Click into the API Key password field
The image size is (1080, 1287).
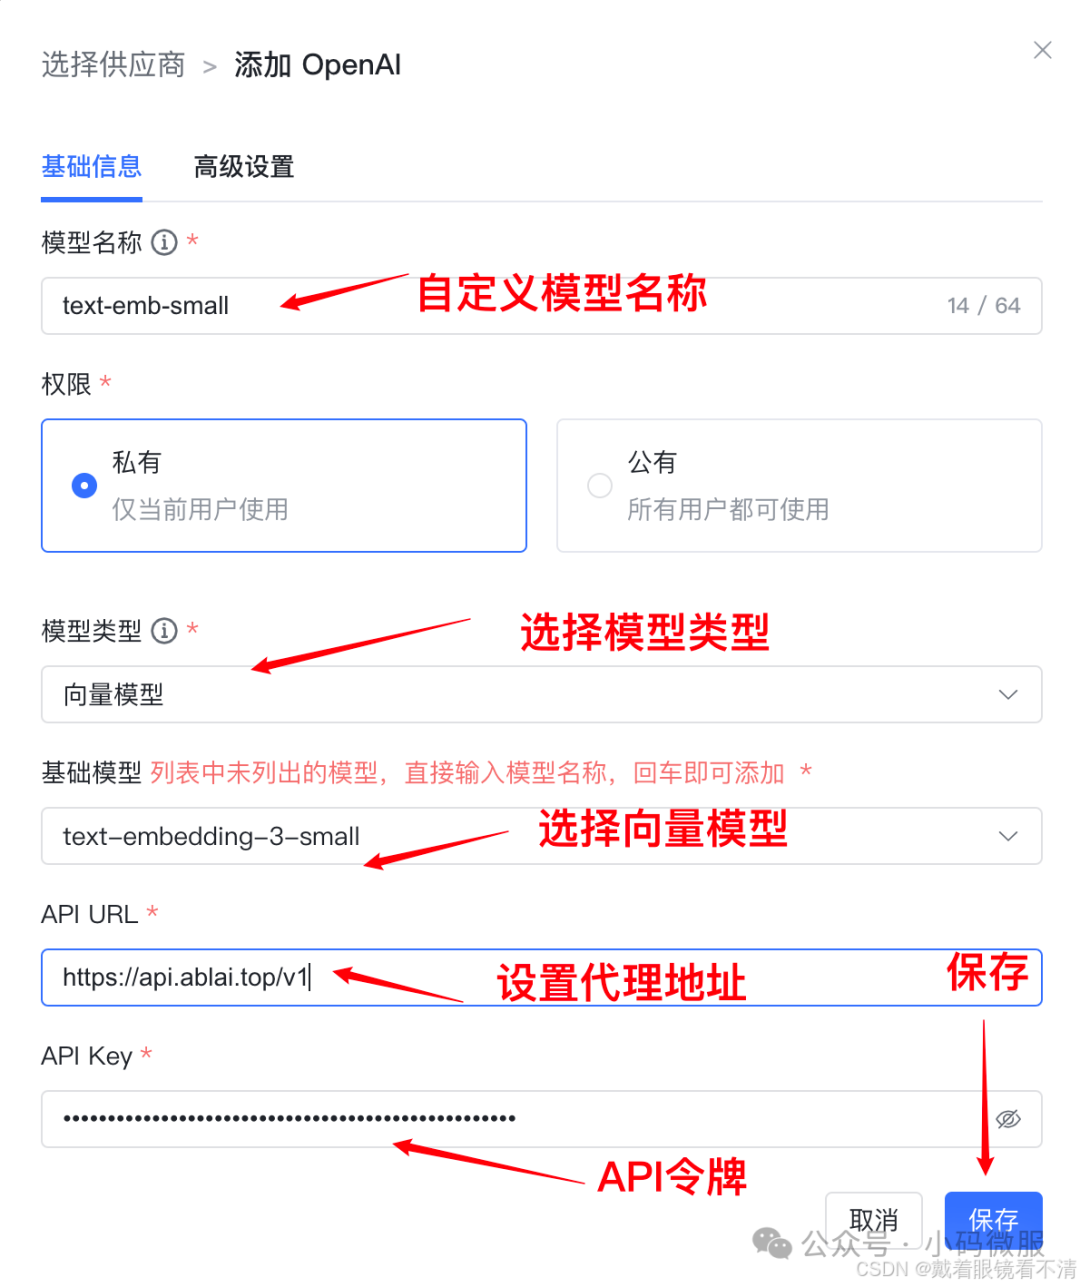(541, 1119)
